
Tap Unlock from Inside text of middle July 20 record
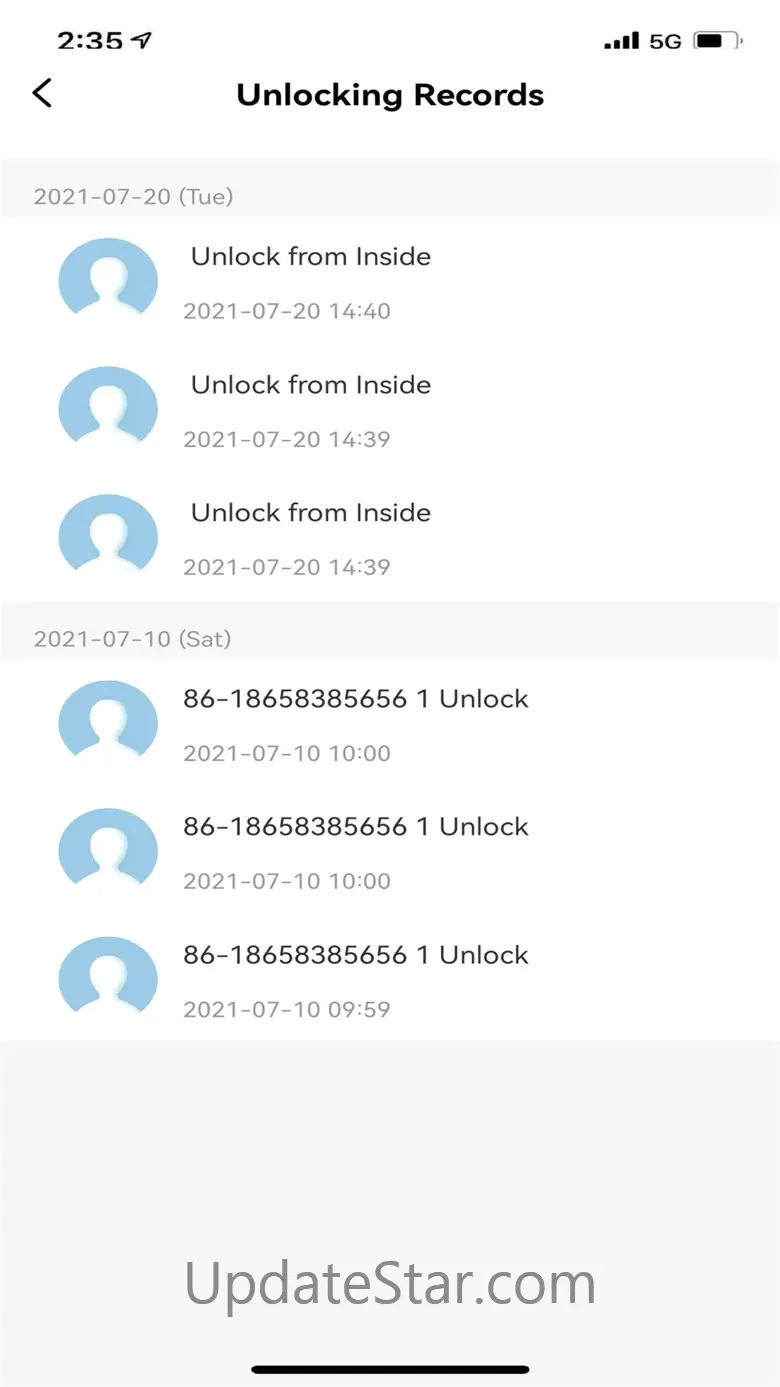coord(311,385)
